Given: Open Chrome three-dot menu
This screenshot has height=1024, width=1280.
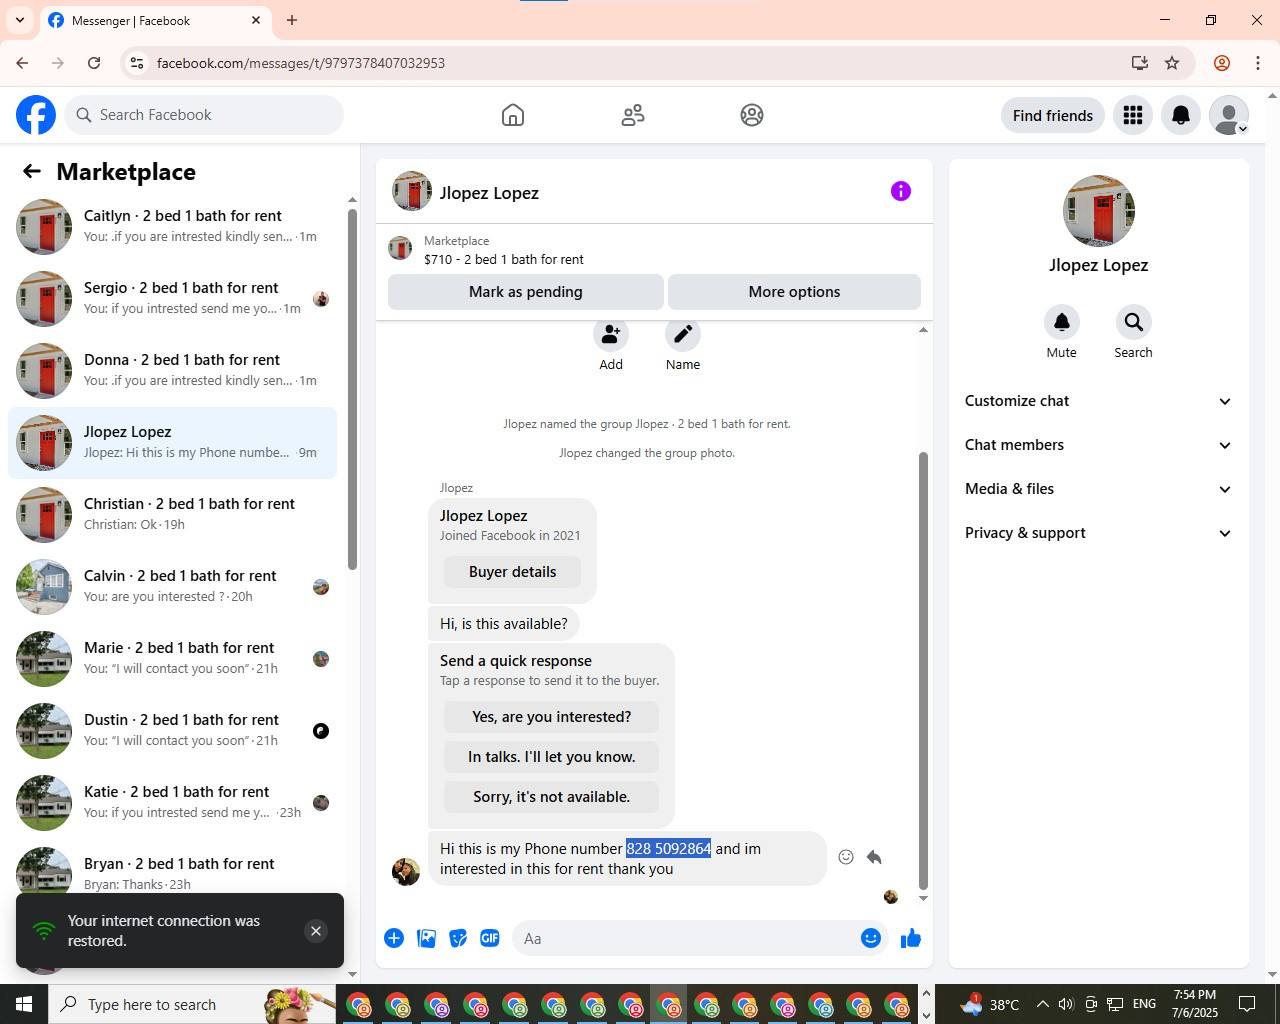Looking at the screenshot, I should tap(1258, 63).
